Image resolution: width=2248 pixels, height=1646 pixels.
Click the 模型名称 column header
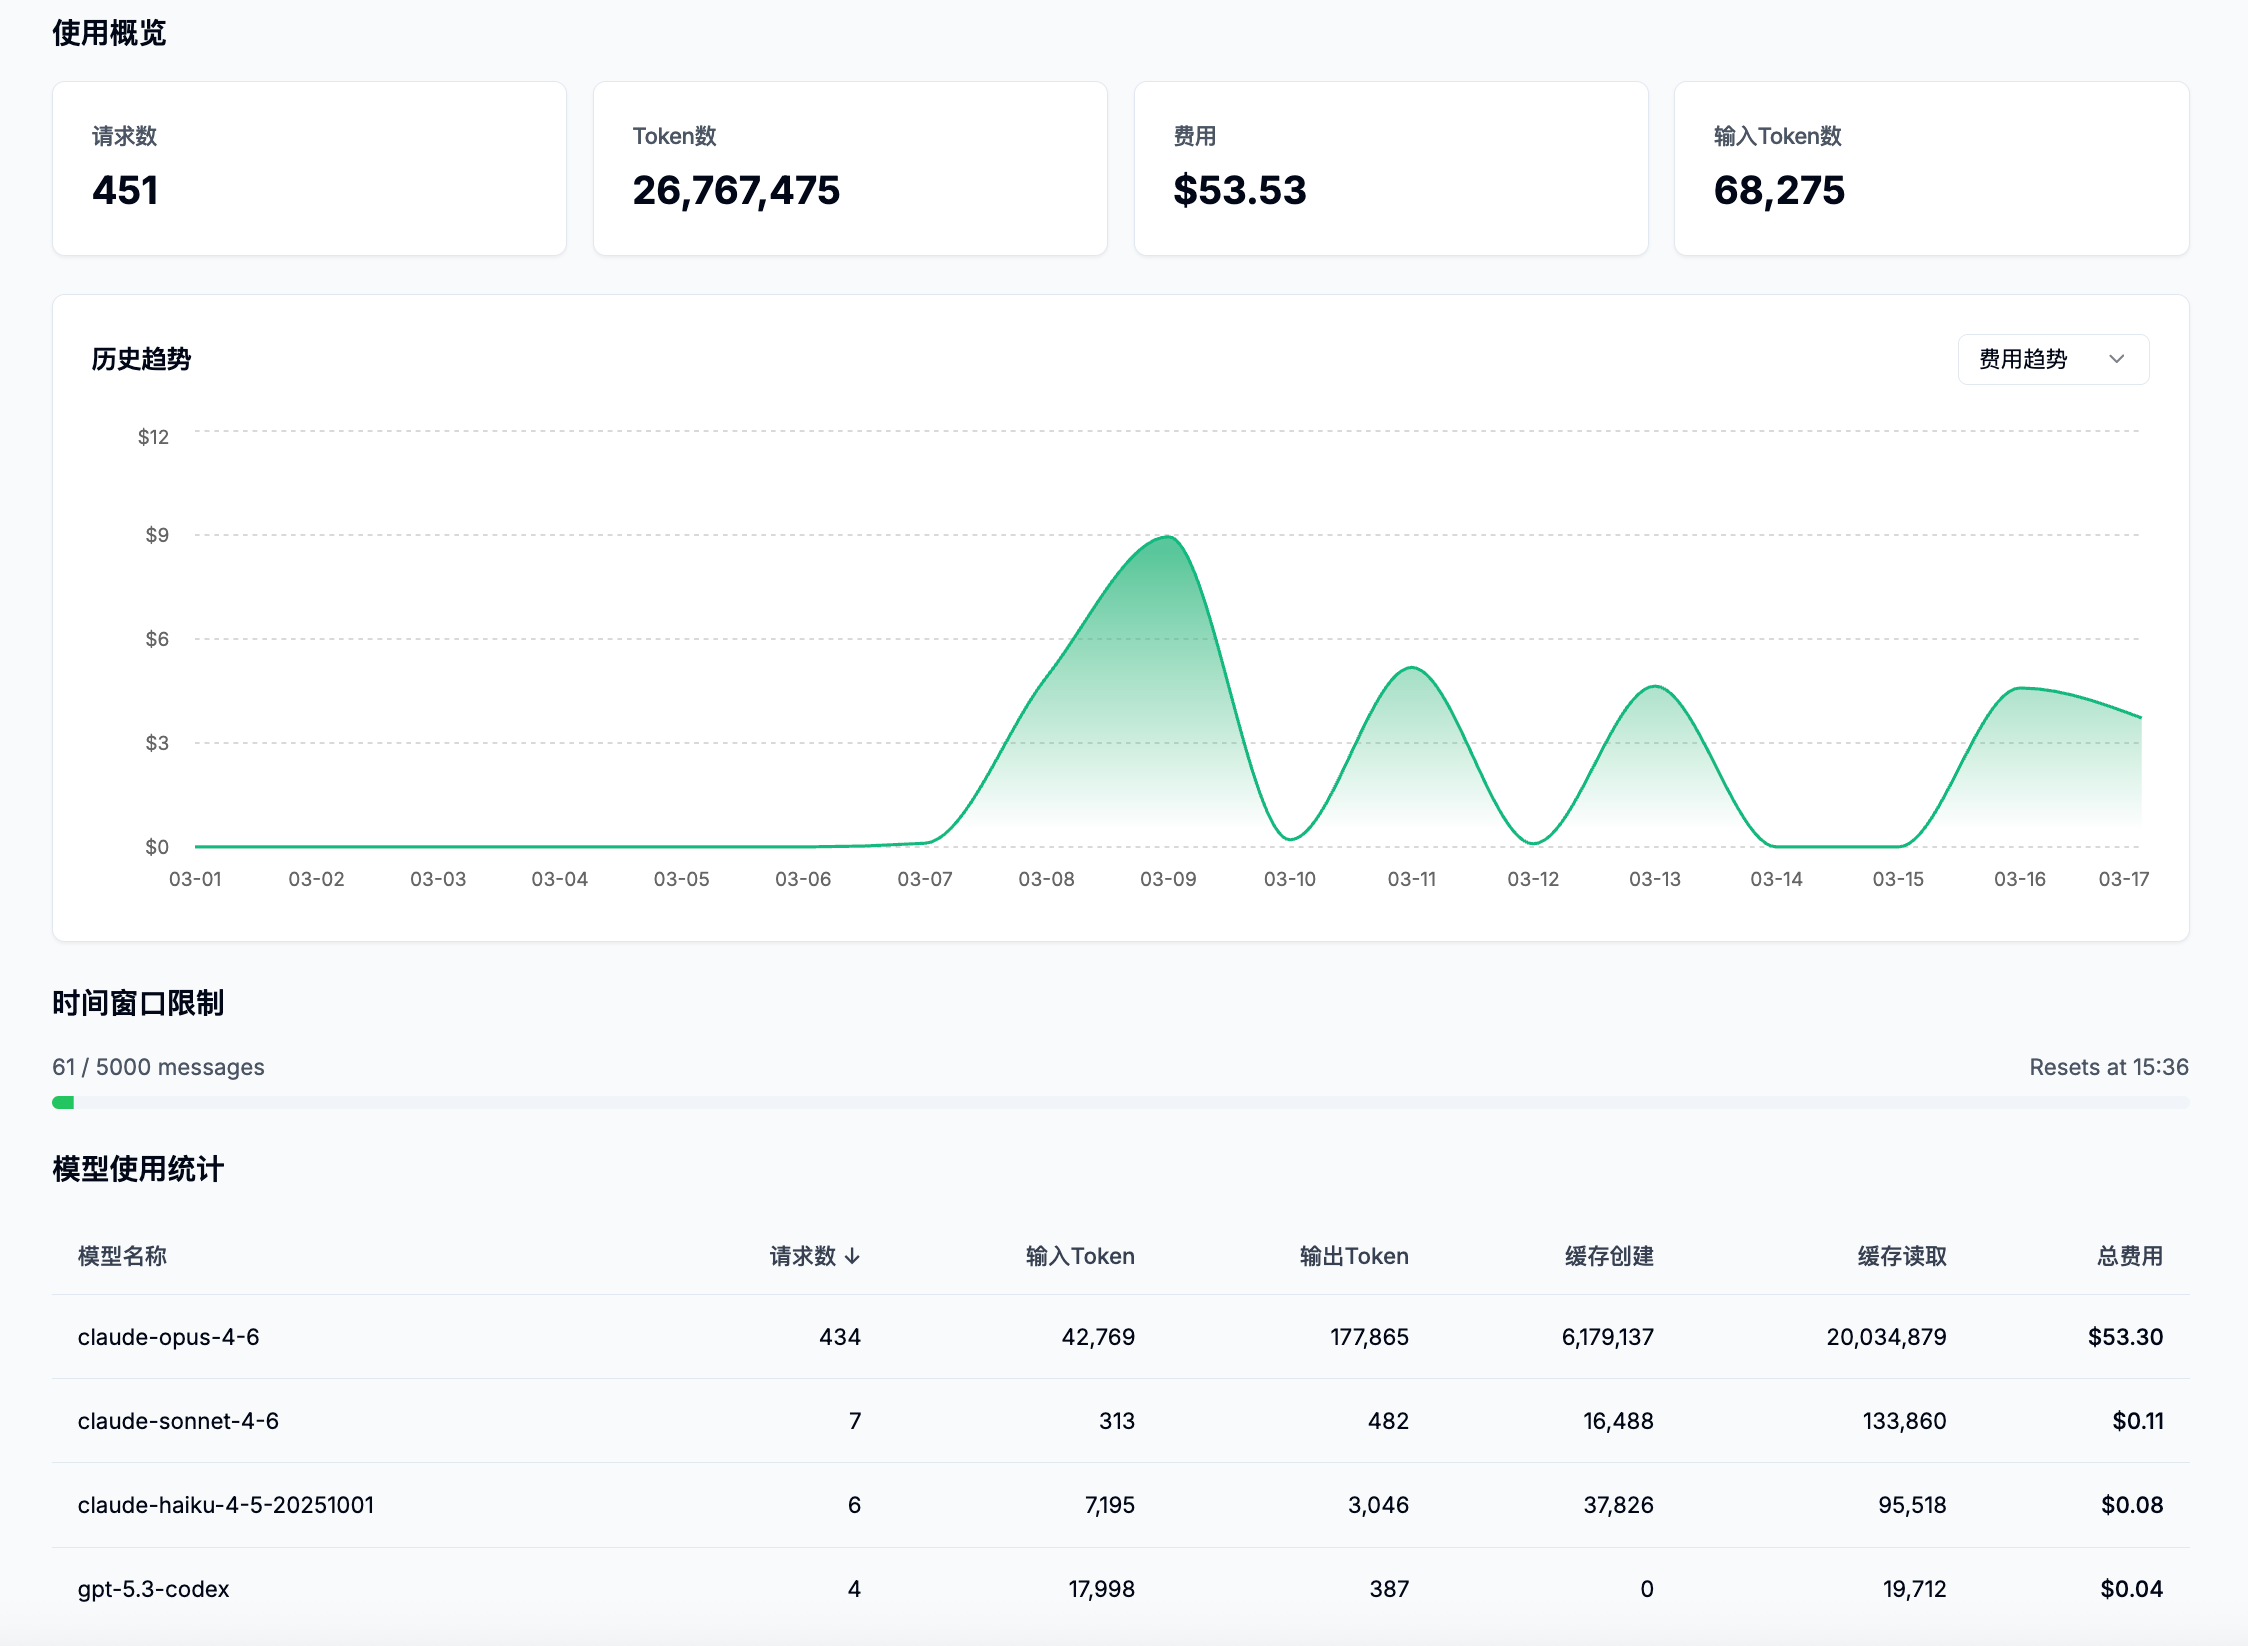(122, 1256)
